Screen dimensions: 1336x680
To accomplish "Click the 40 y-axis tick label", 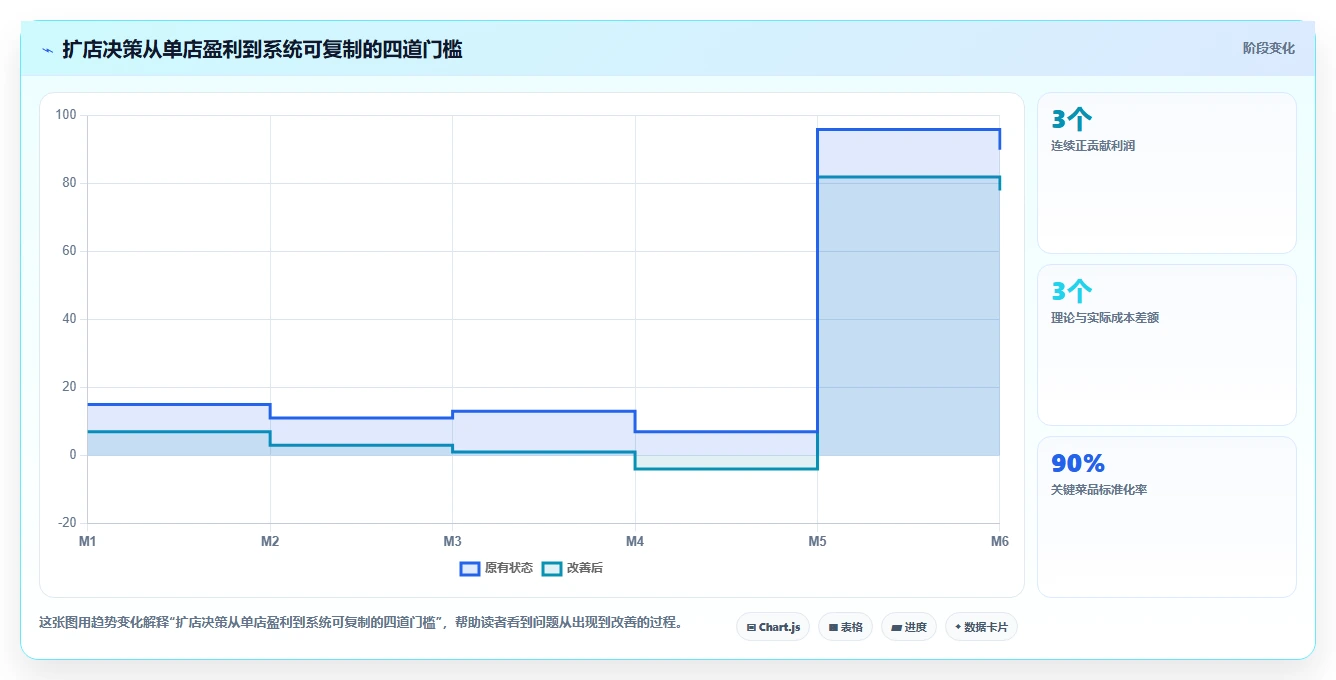I will click(69, 319).
